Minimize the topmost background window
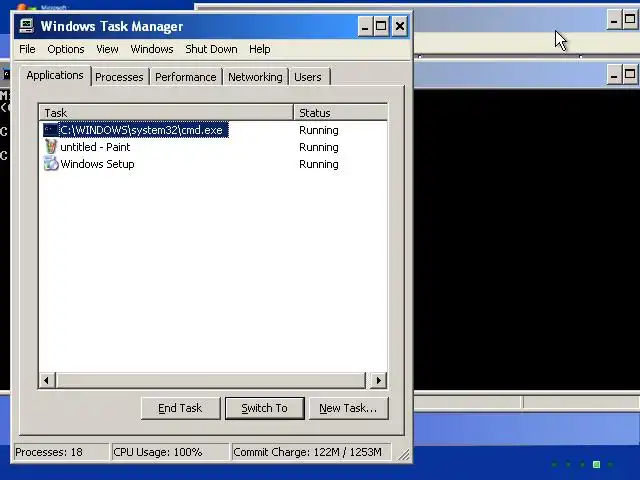 coord(614,20)
